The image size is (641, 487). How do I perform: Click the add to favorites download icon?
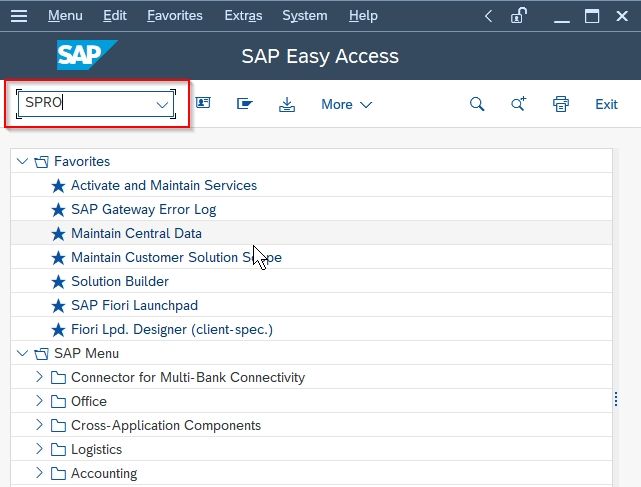click(287, 104)
